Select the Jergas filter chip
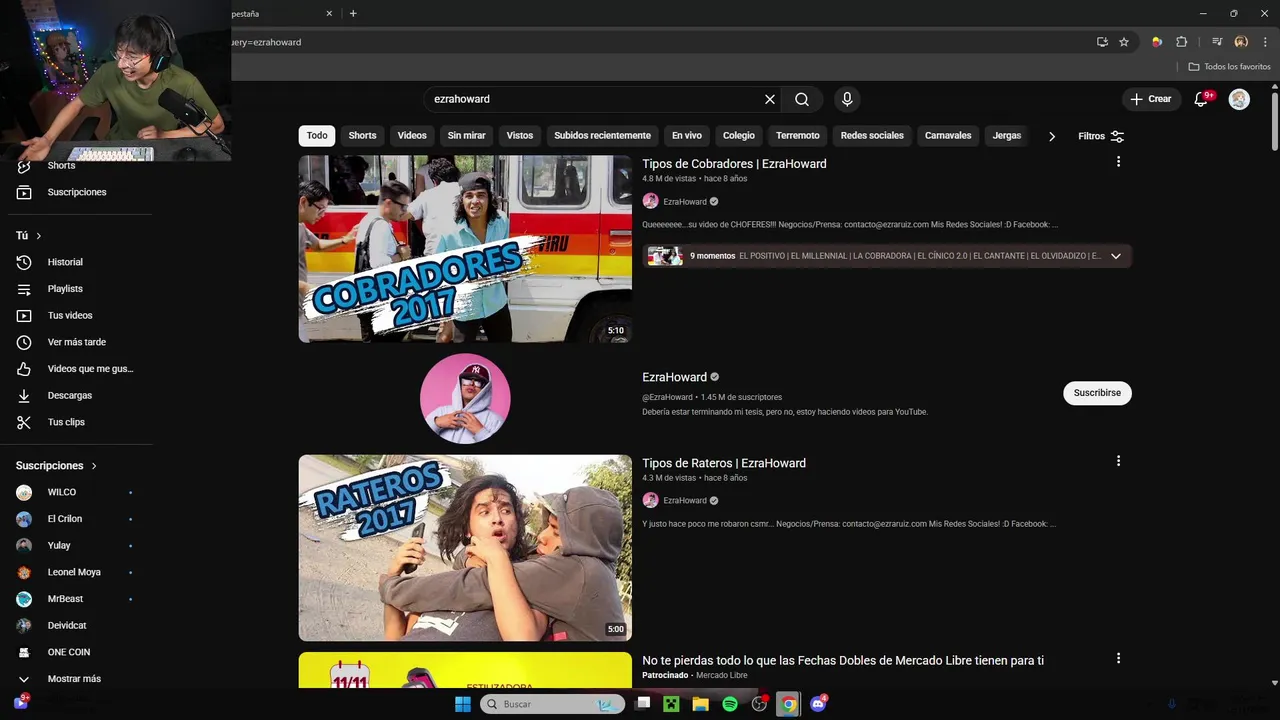1280x720 pixels. [x=1007, y=136]
